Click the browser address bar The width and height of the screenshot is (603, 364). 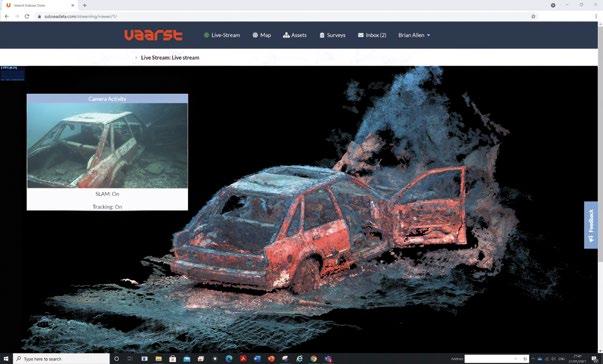click(285, 17)
